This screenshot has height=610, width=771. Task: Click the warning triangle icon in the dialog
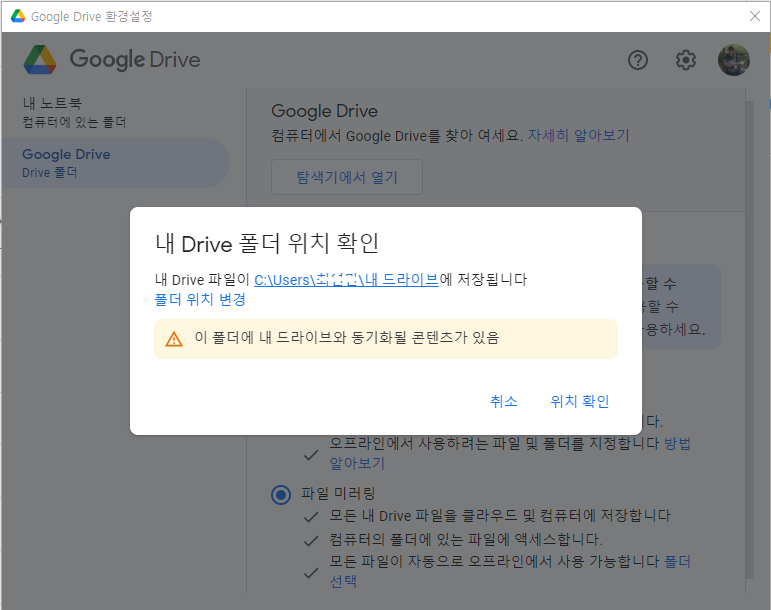tap(174, 339)
